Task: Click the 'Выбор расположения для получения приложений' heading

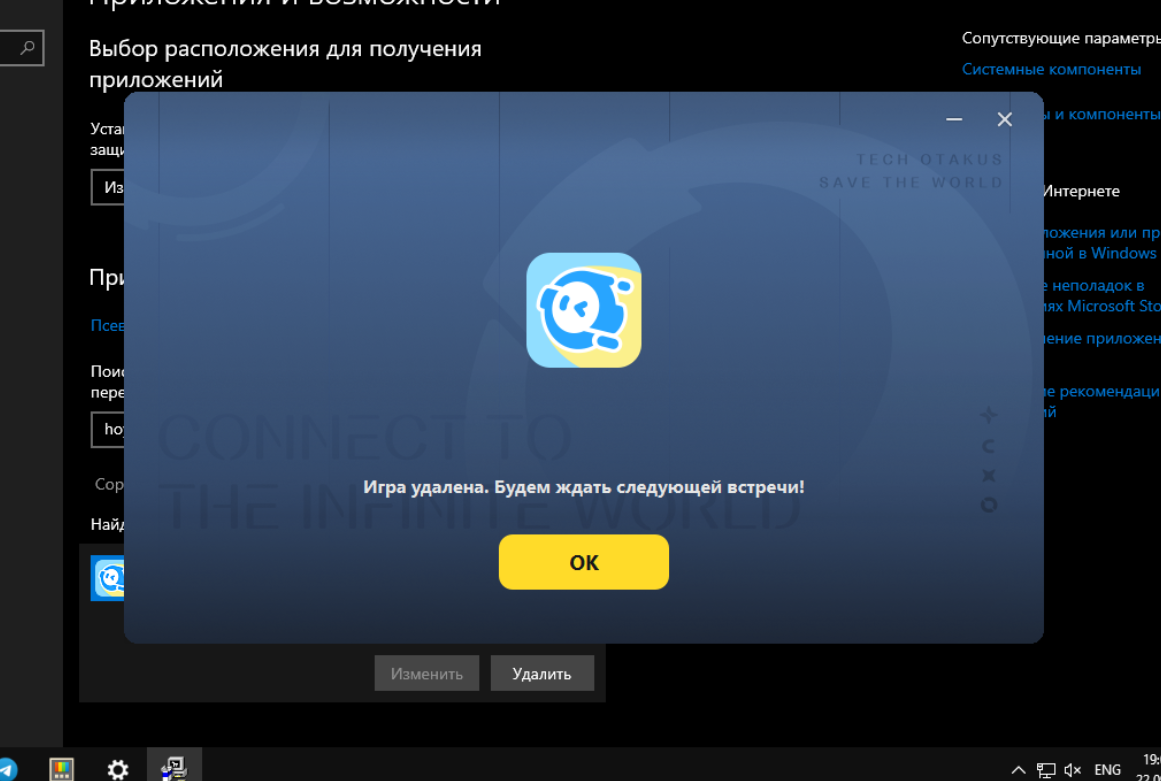Action: (x=285, y=64)
